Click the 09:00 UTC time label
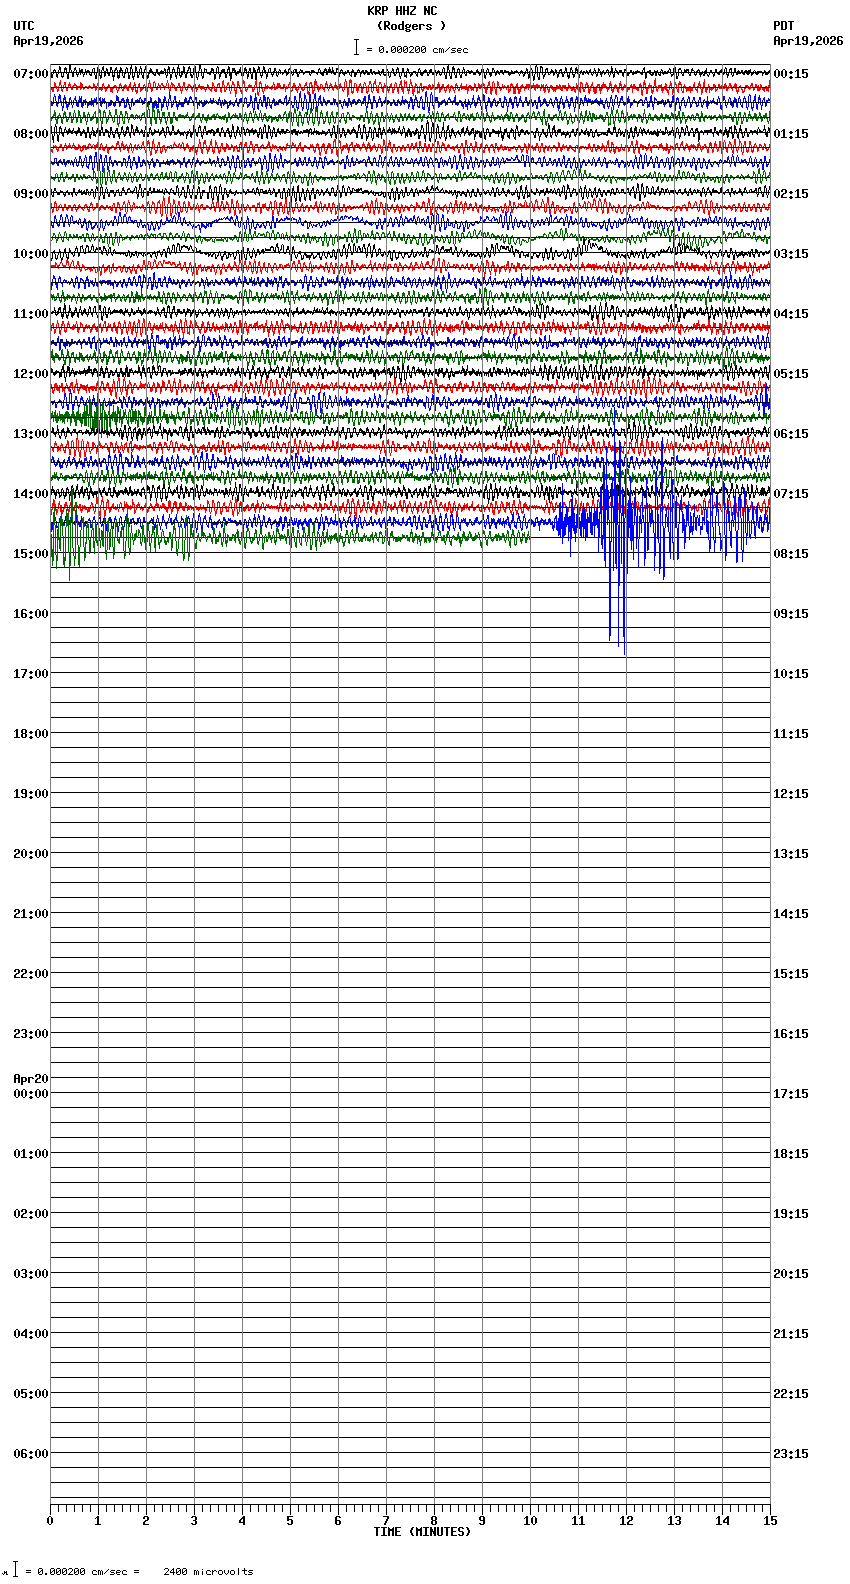The height and width of the screenshot is (1584, 850). point(31,194)
